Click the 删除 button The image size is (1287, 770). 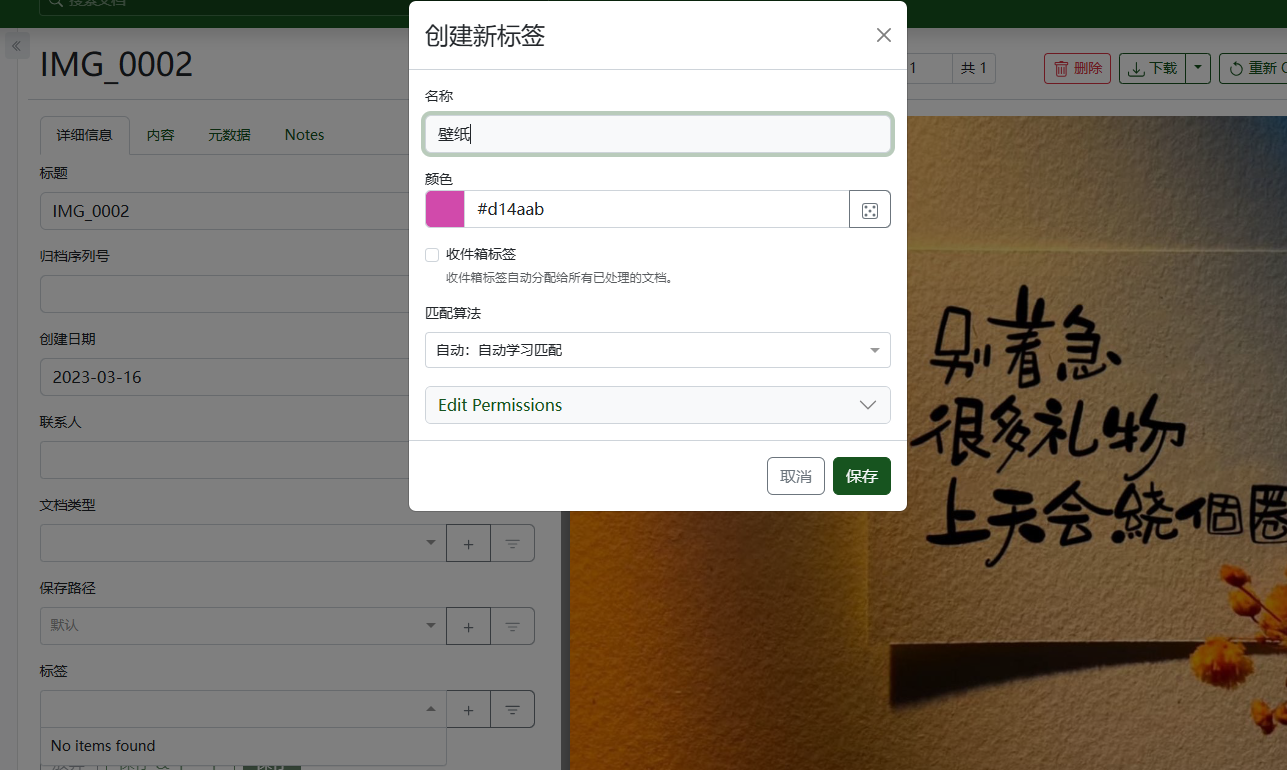[x=1077, y=68]
